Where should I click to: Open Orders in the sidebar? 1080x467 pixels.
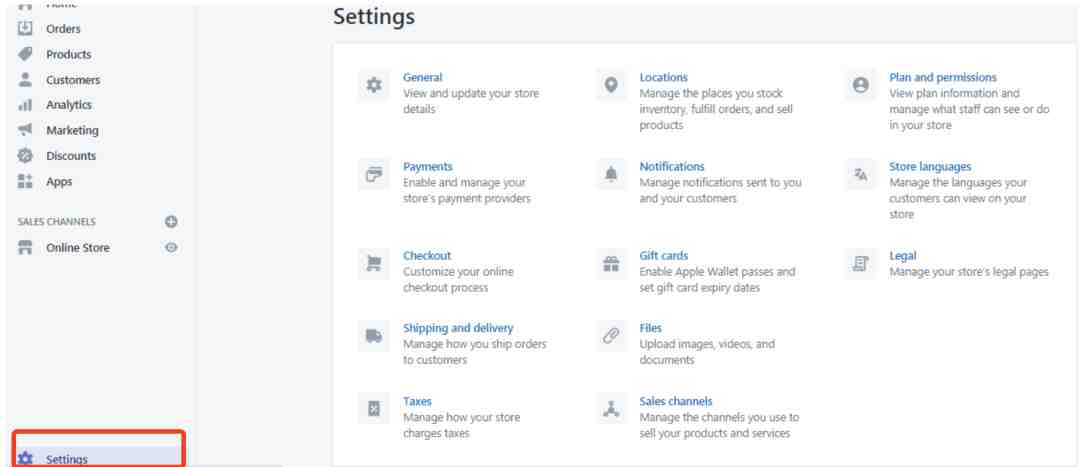coord(63,29)
